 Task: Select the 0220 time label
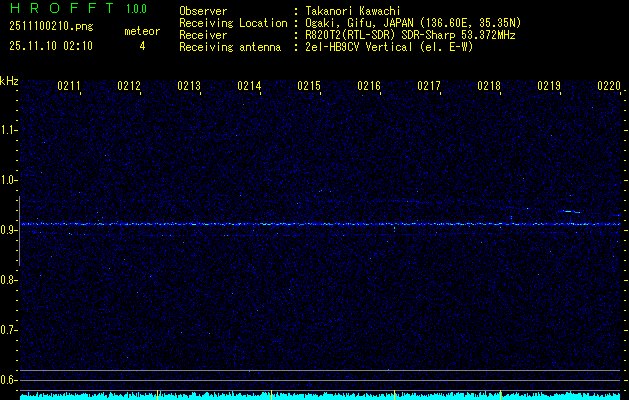pyautogui.click(x=608, y=87)
